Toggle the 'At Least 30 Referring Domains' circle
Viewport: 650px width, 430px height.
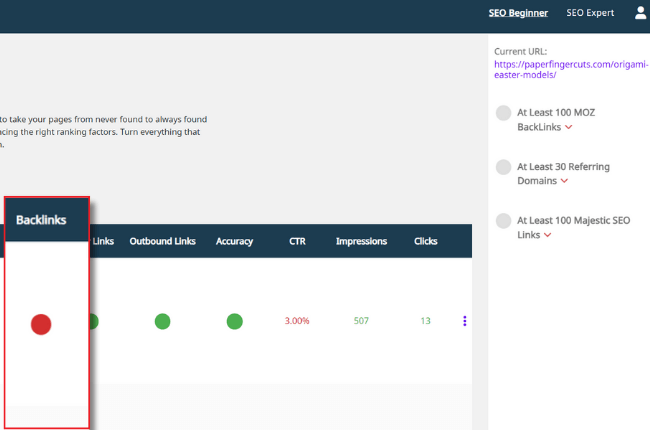tap(503, 166)
